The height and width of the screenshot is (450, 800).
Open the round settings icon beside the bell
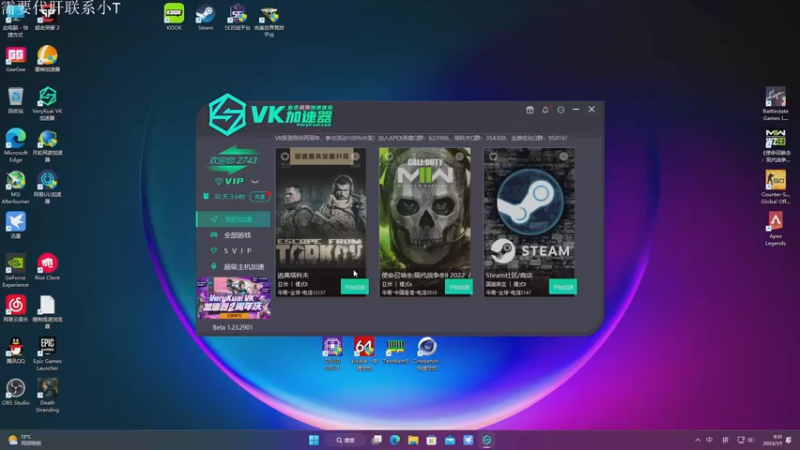pos(561,110)
